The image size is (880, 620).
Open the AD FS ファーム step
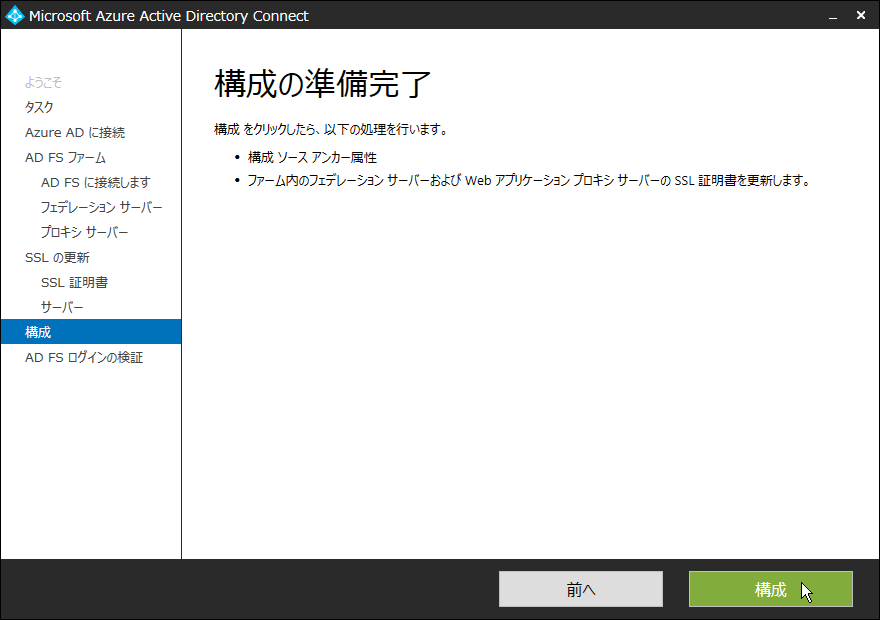(65, 158)
